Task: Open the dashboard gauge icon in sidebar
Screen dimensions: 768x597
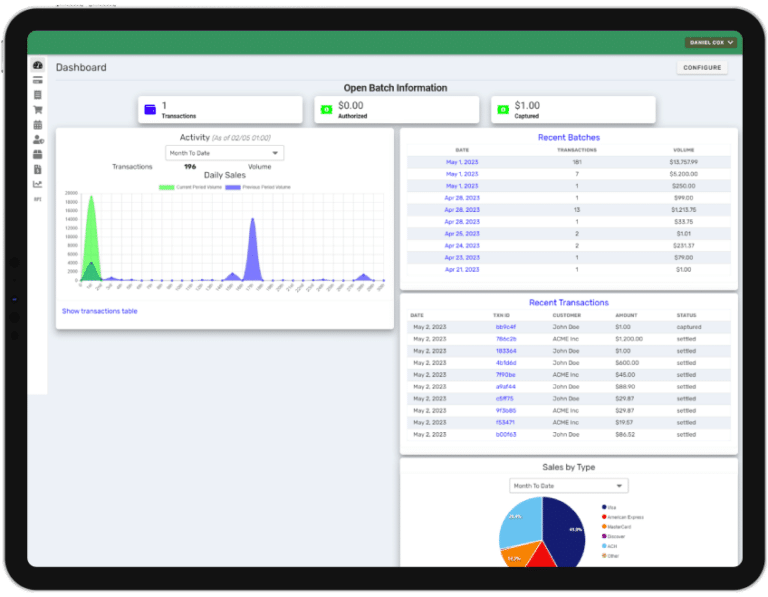Action: pos(38,65)
